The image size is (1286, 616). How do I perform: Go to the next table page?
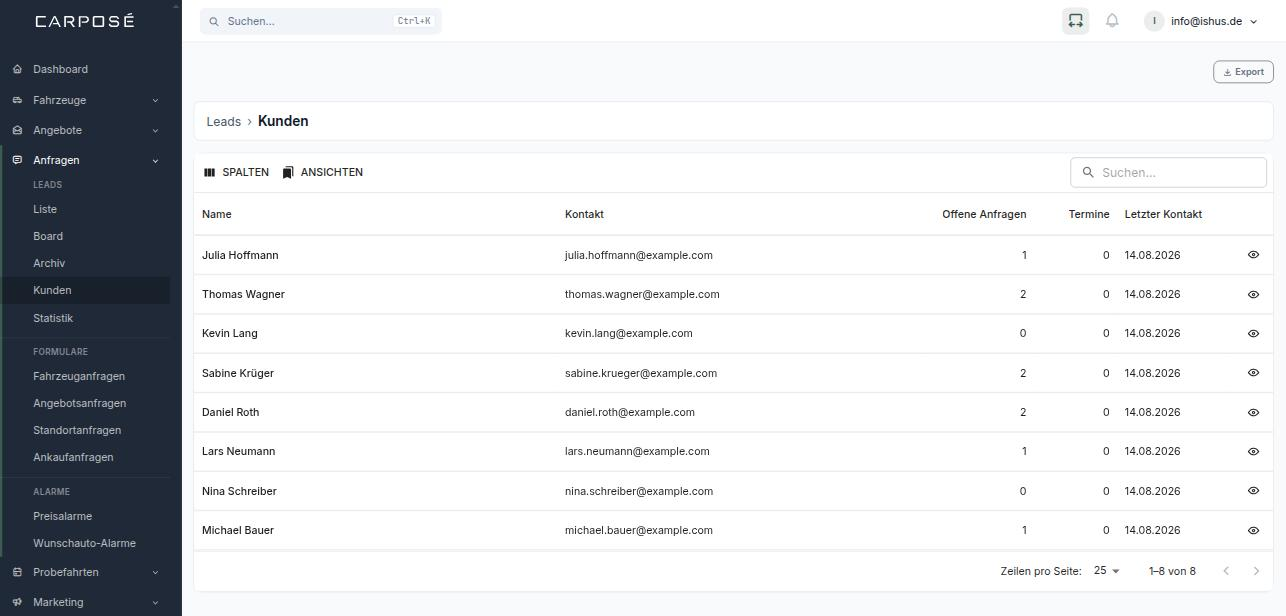tap(1257, 571)
